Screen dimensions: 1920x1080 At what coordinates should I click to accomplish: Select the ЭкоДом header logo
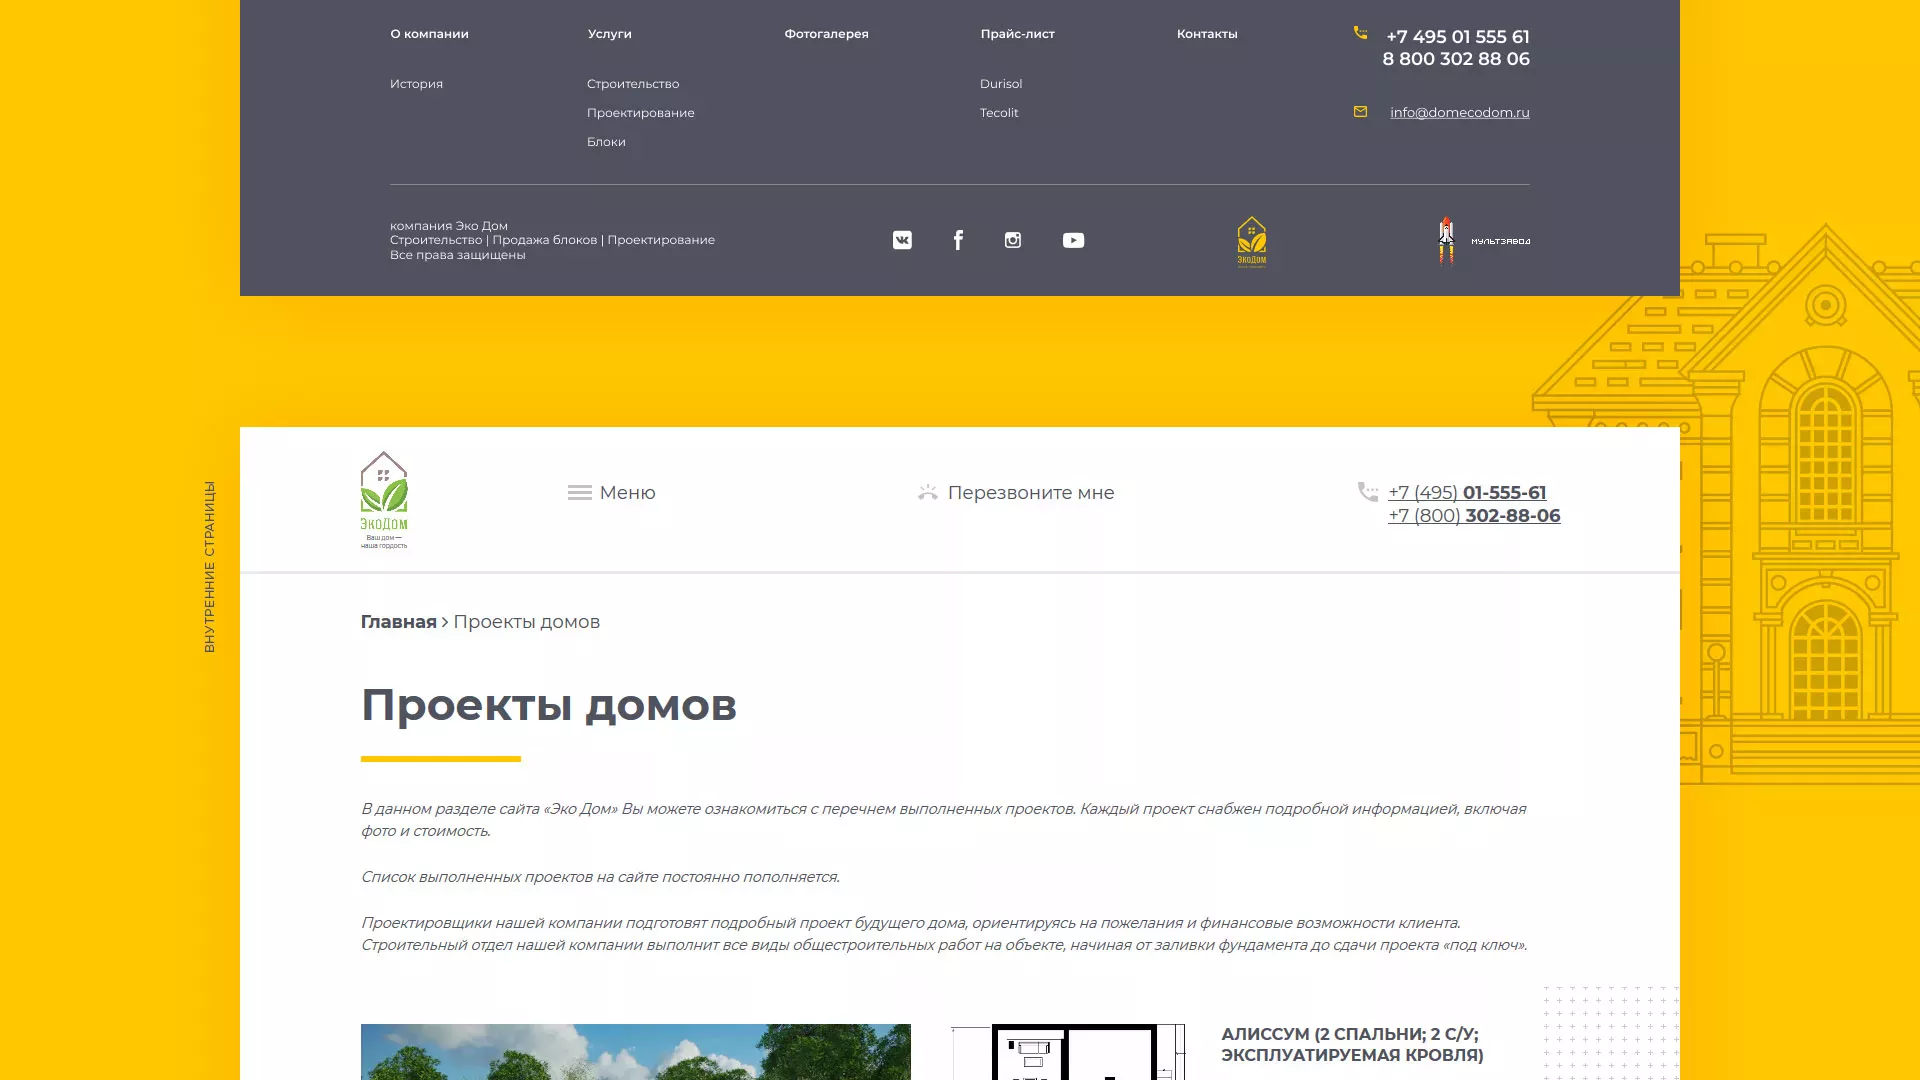coord(384,498)
